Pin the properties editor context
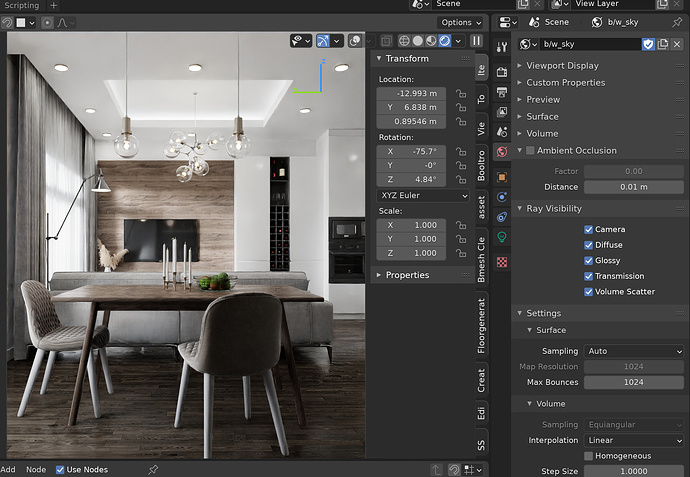Image resolution: width=690 pixels, height=477 pixels. coord(677,22)
